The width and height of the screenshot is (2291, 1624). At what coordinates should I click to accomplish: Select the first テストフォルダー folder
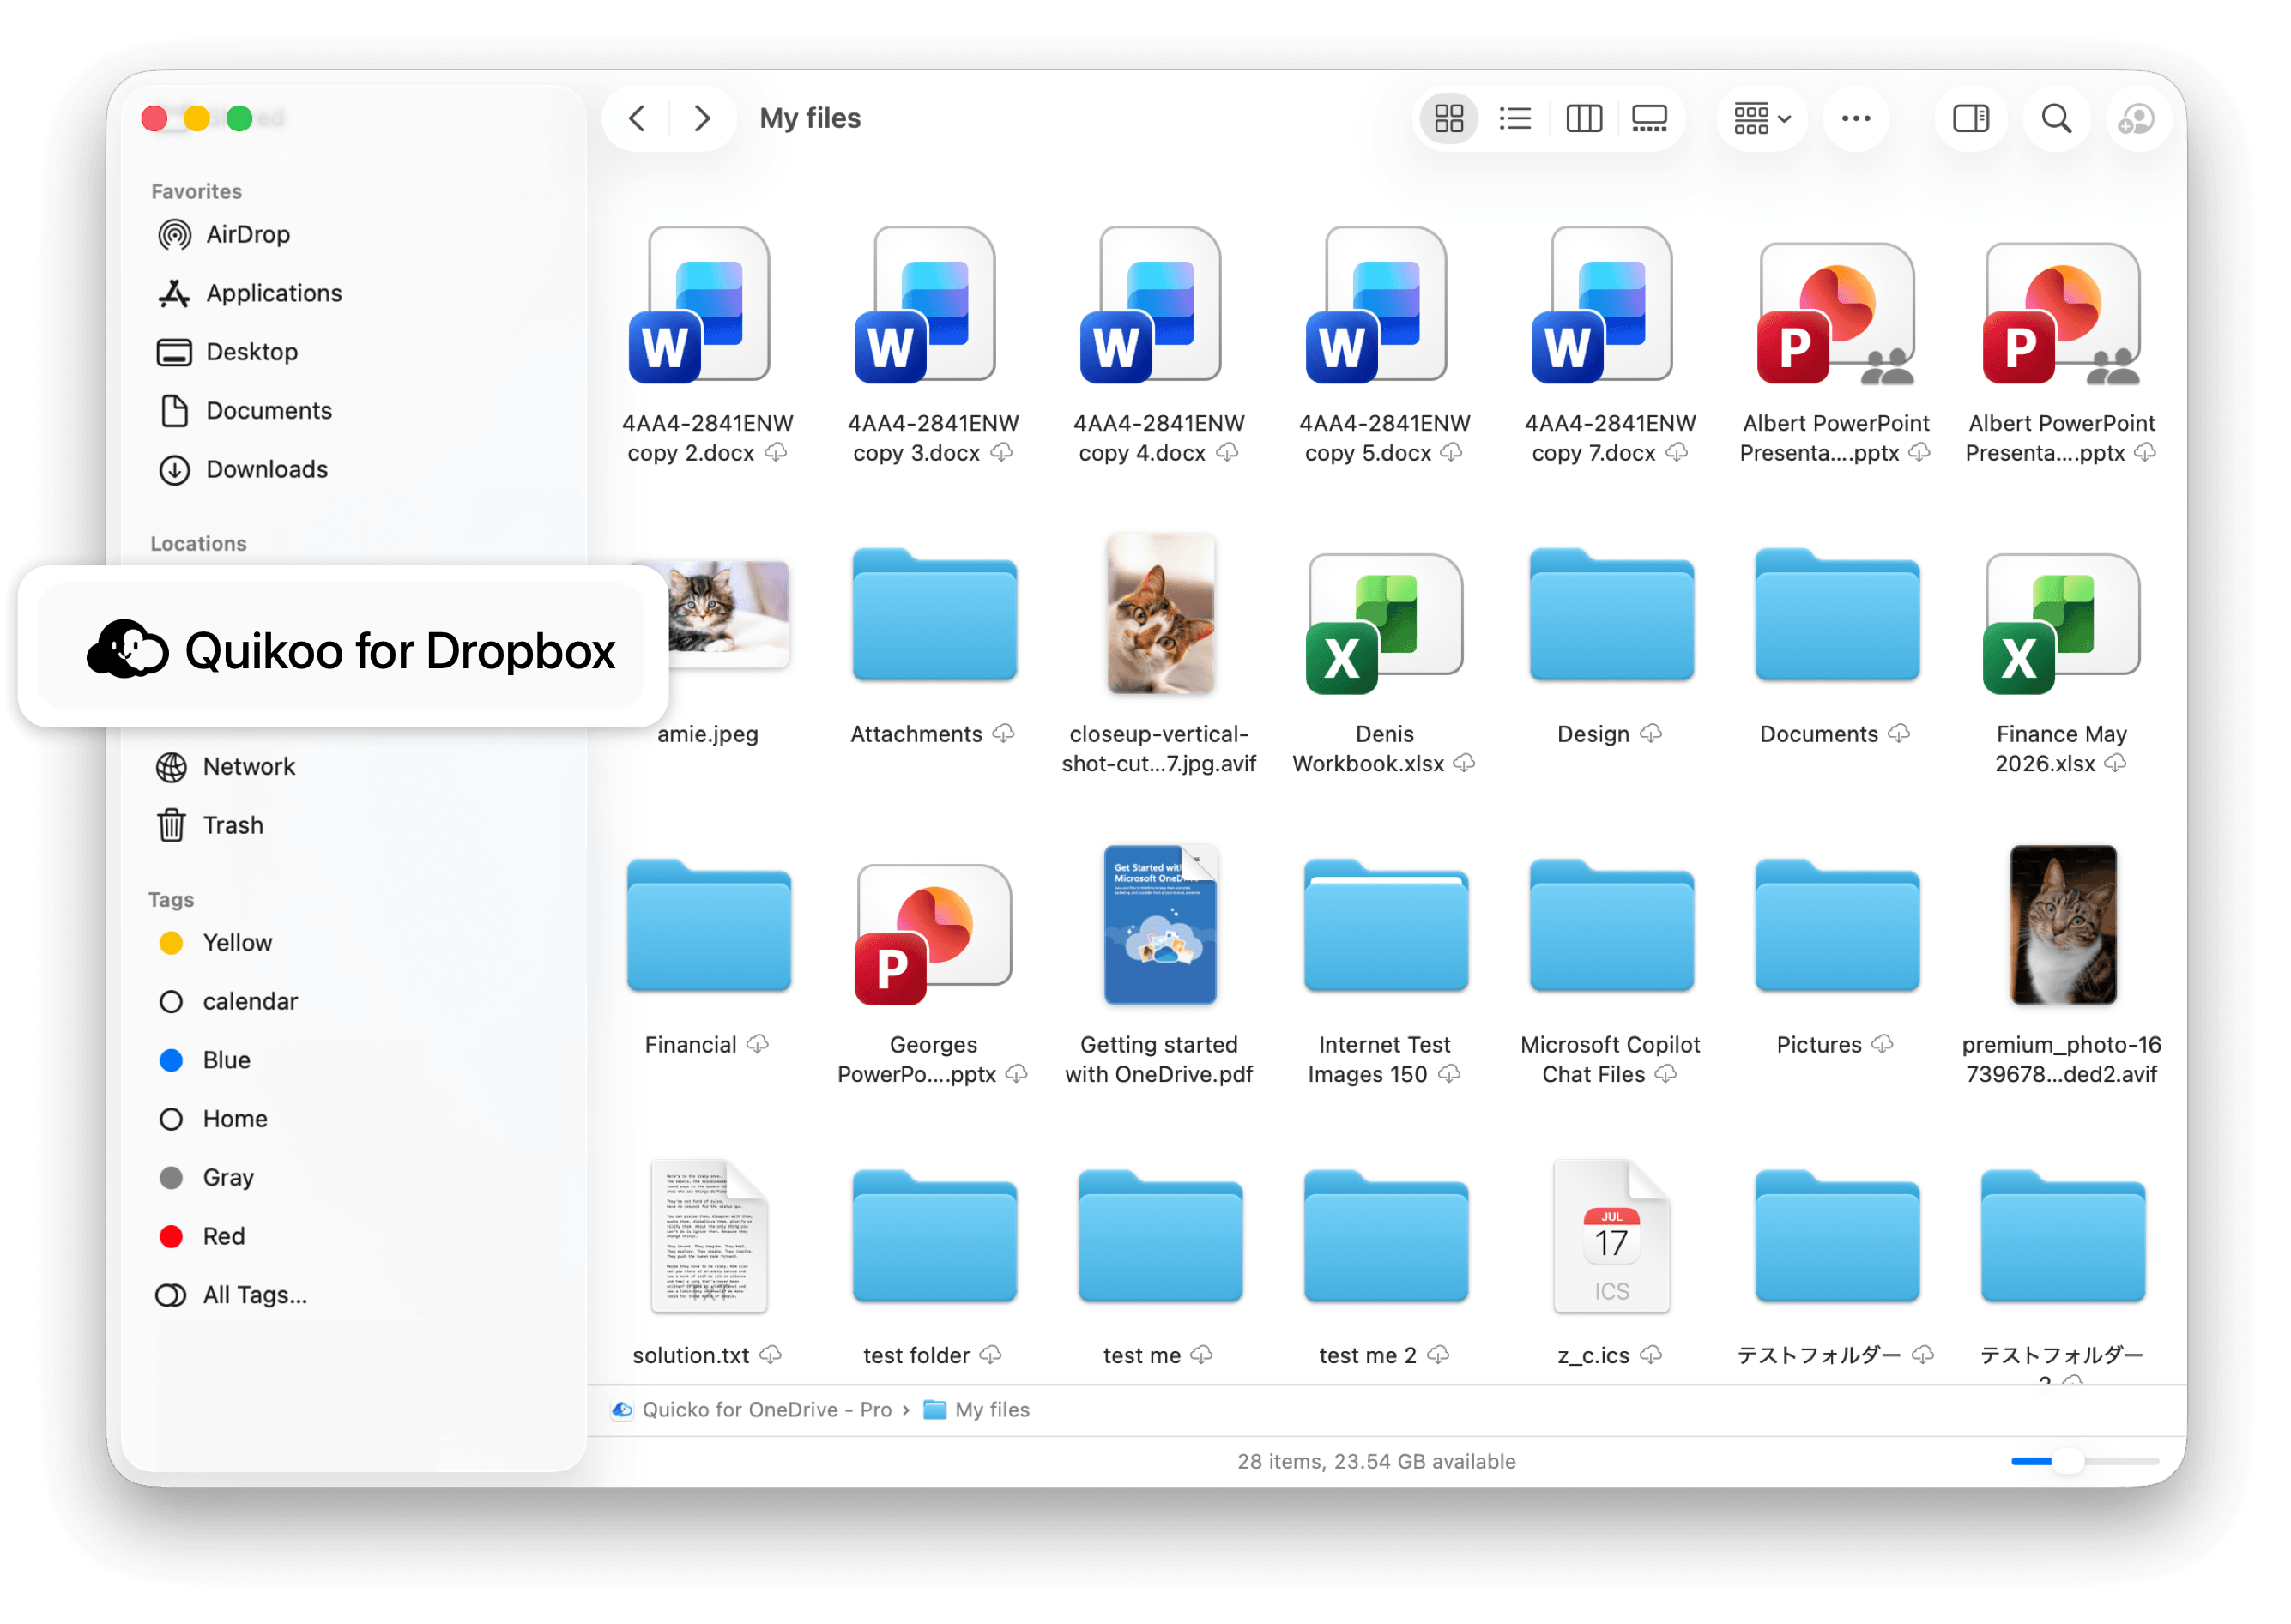tap(1838, 1238)
